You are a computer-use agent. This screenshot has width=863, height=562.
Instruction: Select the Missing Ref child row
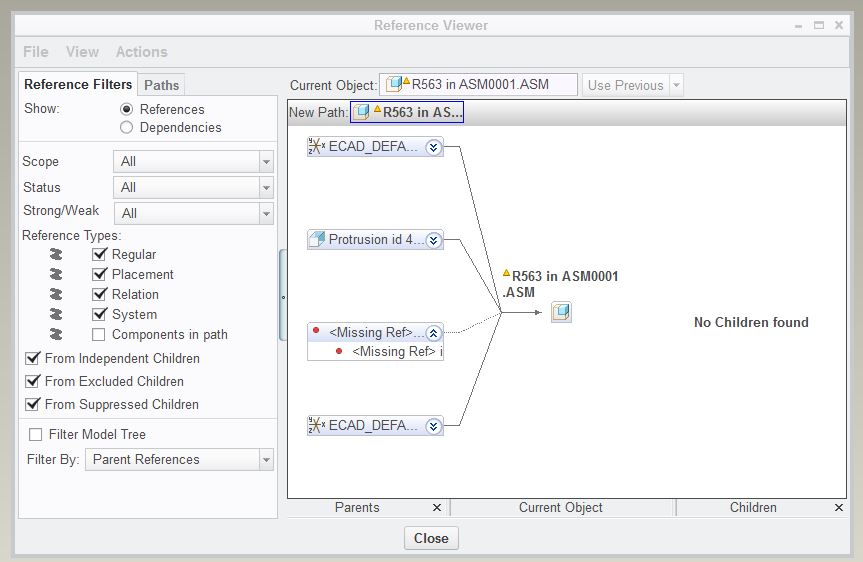[375, 351]
